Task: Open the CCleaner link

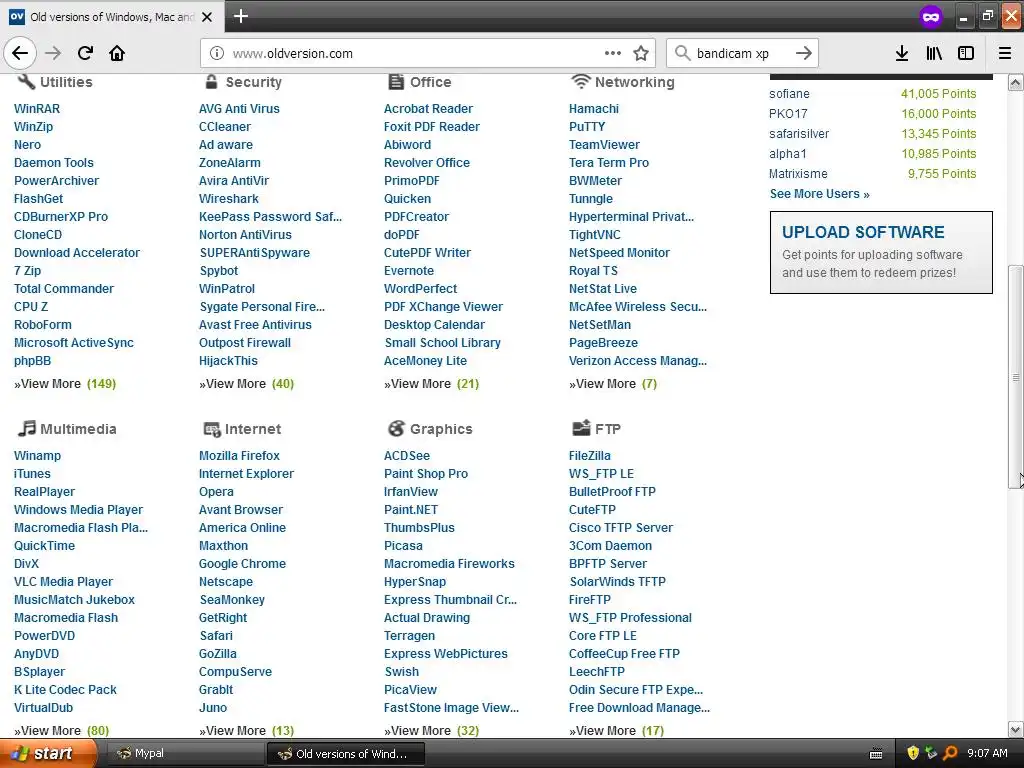Action: coord(225,127)
